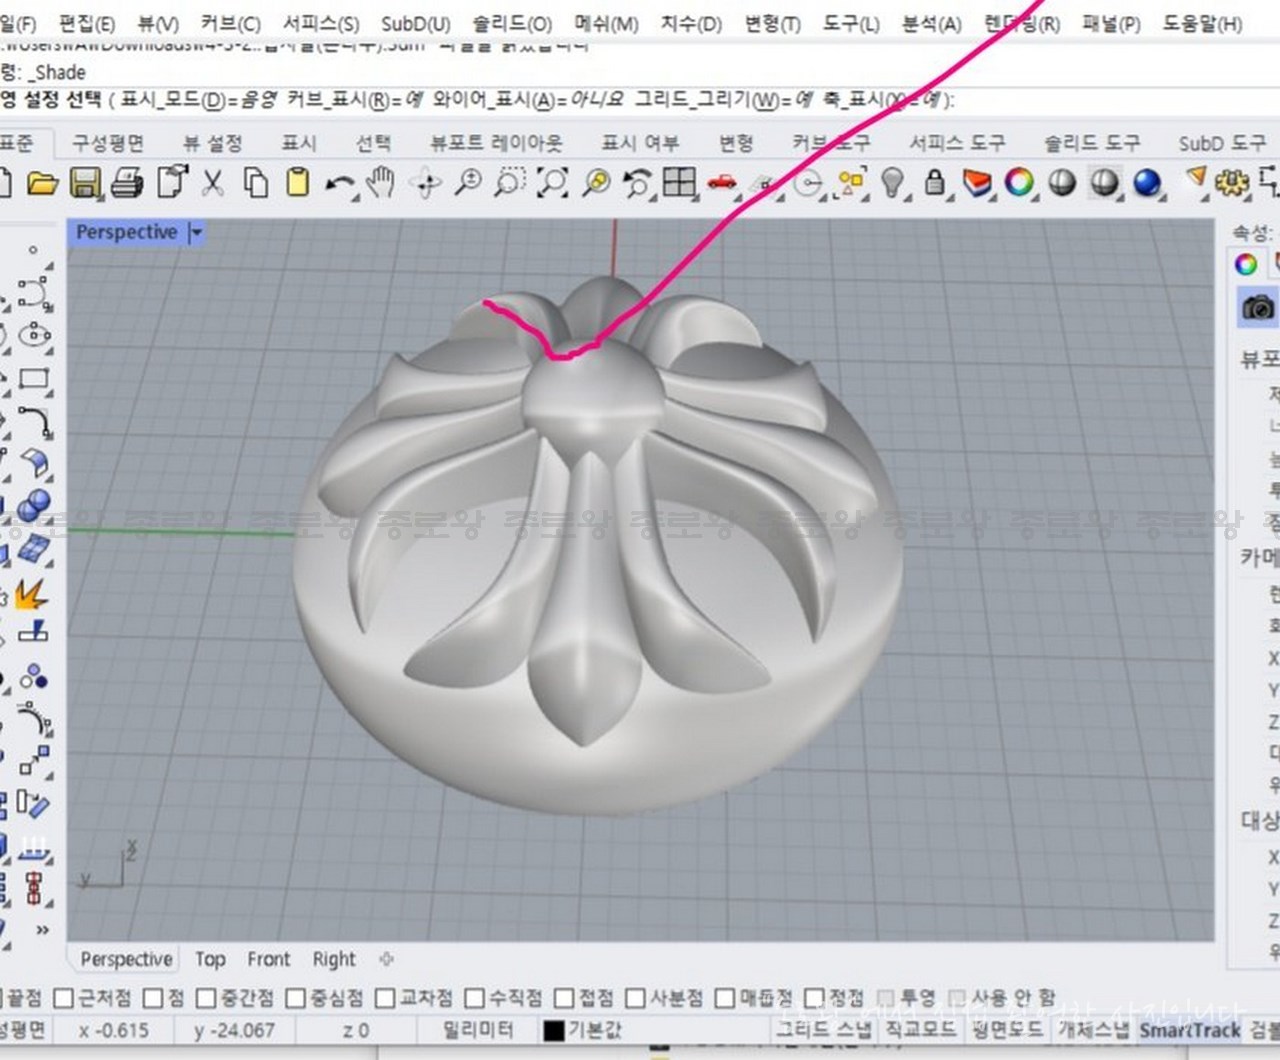Click the Ellipse tool in sidebar
The height and width of the screenshot is (1060, 1280).
coord(35,335)
